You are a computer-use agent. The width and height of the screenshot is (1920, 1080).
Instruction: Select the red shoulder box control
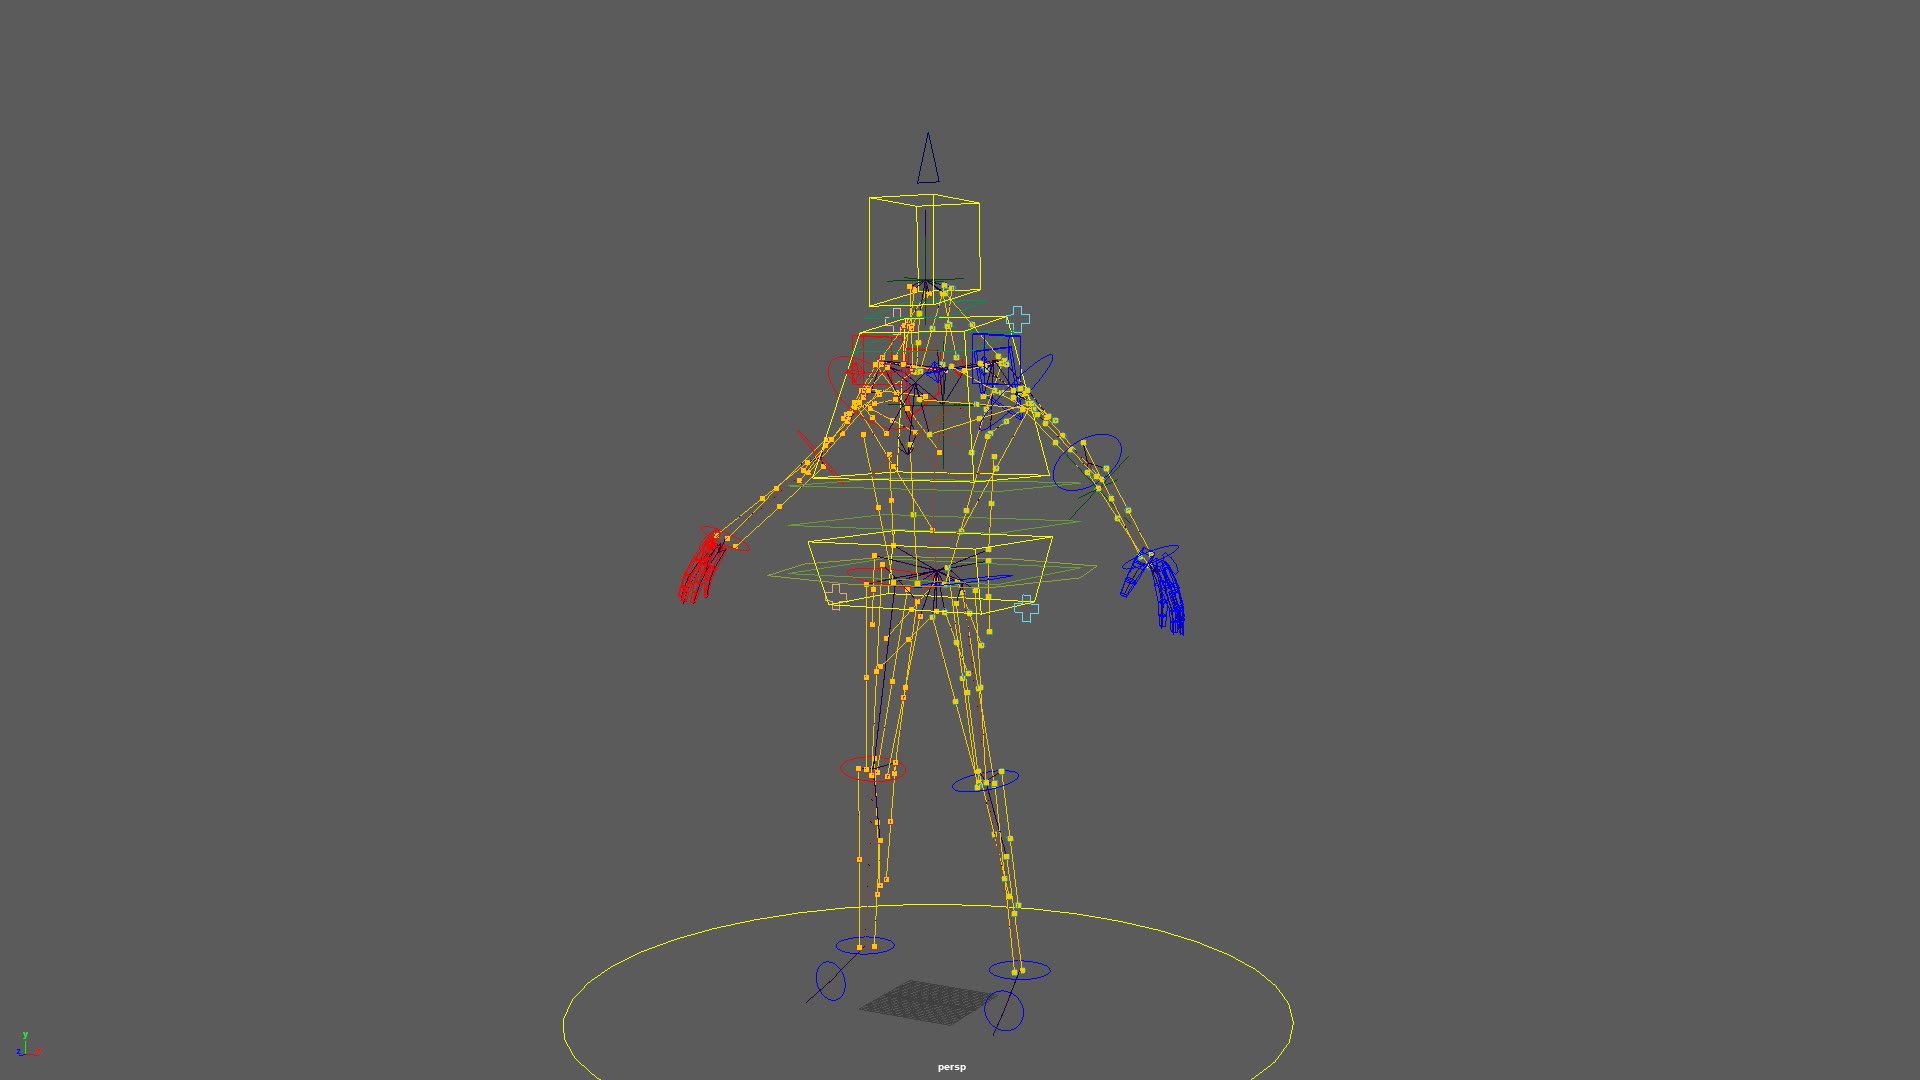pyautogui.click(x=876, y=360)
